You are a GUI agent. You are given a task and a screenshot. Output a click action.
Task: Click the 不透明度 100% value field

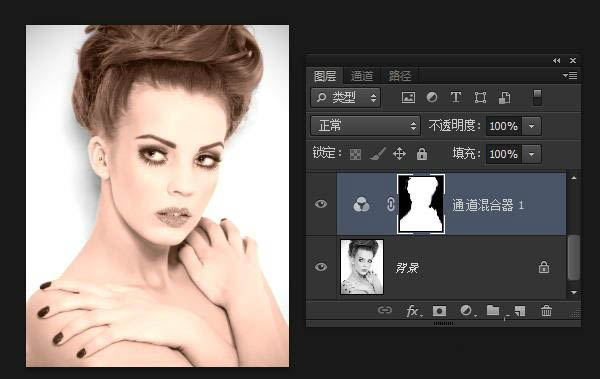pos(504,126)
